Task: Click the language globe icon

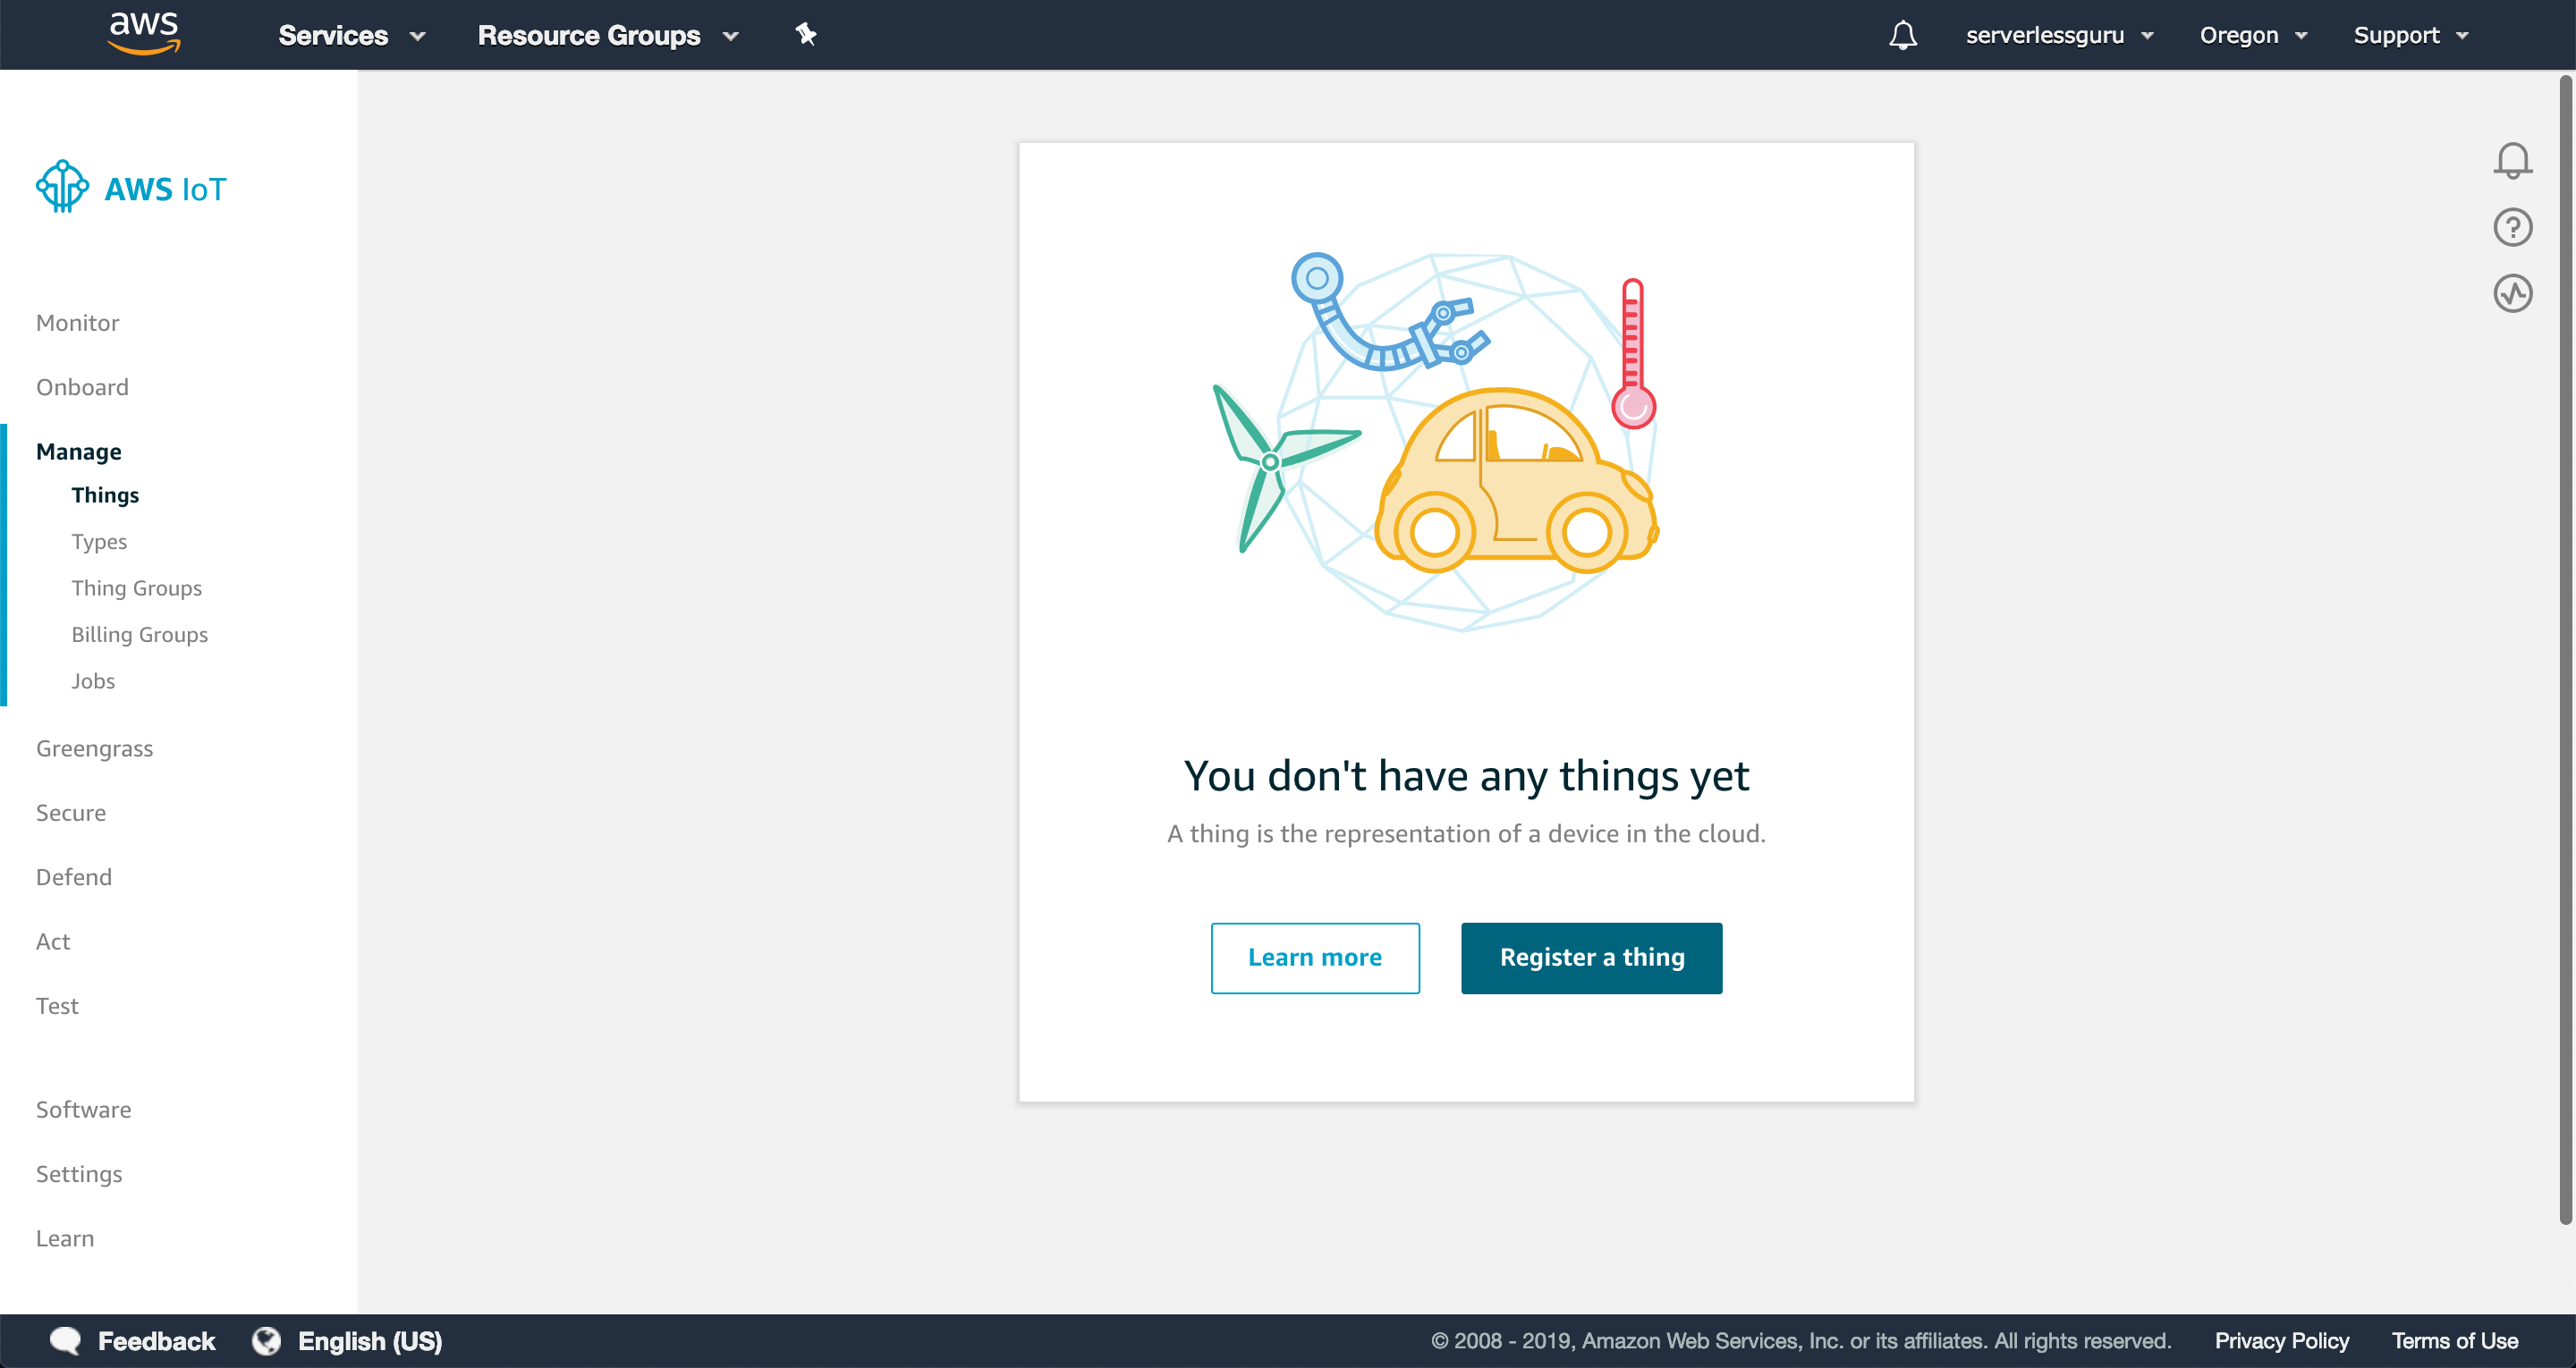Action: pos(266,1340)
